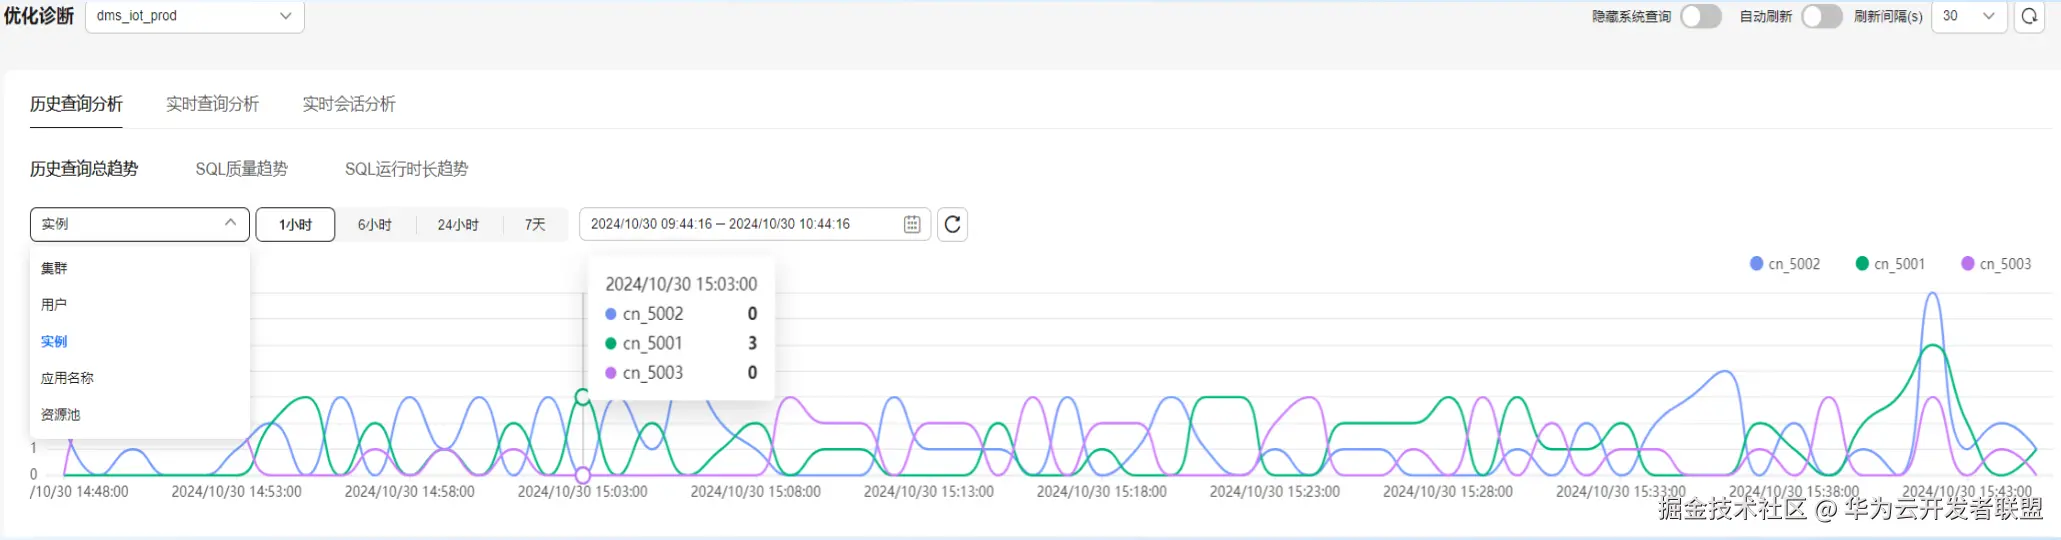Screen dimensions: 2061x540
Task: Select the 7天 time range button
Action: coord(535,225)
